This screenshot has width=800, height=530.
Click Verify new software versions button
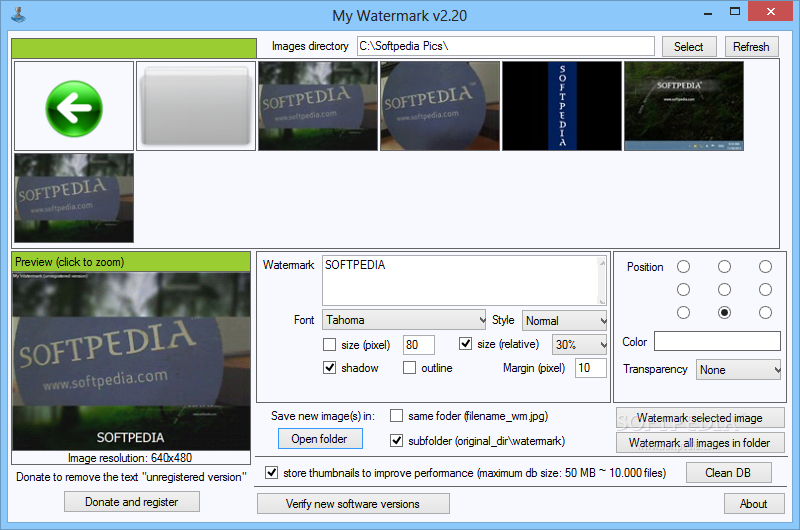[x=353, y=504]
